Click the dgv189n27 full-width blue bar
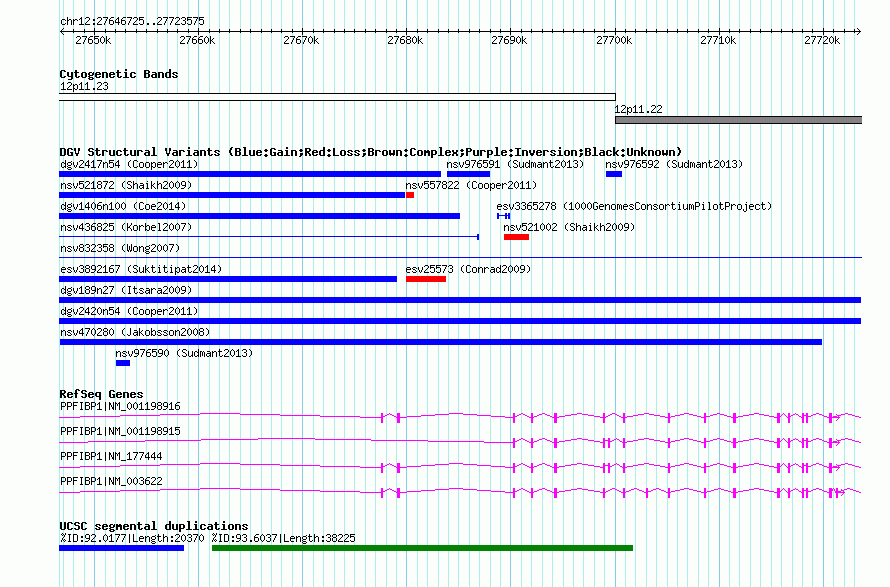Viewport: 890px width, 587px height. coord(460,300)
